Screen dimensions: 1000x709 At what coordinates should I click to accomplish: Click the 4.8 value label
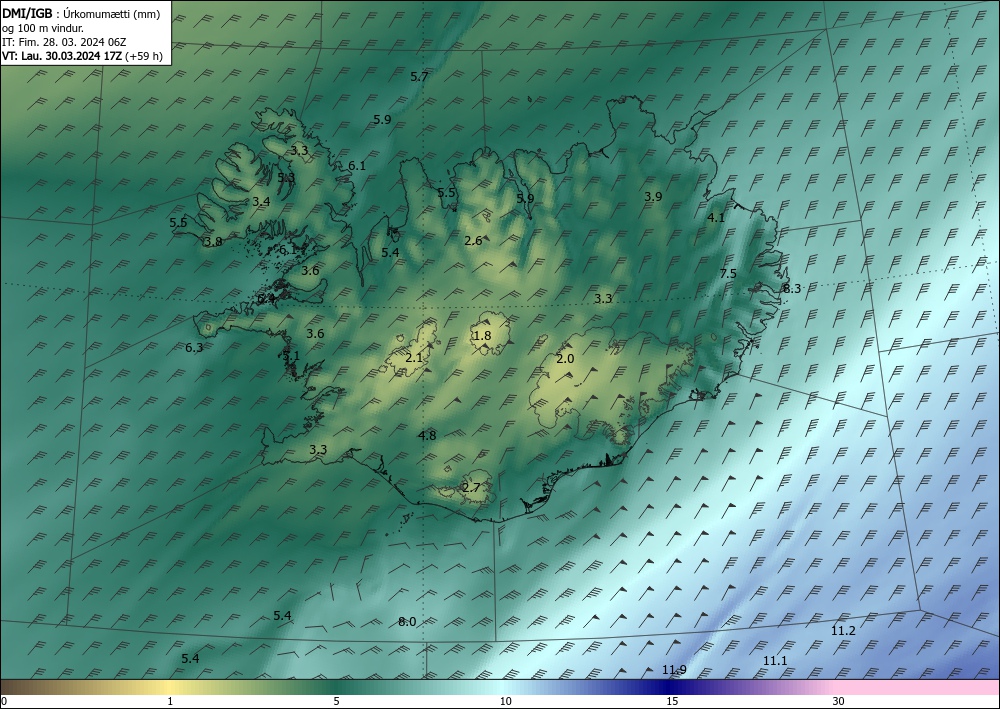tap(427, 435)
